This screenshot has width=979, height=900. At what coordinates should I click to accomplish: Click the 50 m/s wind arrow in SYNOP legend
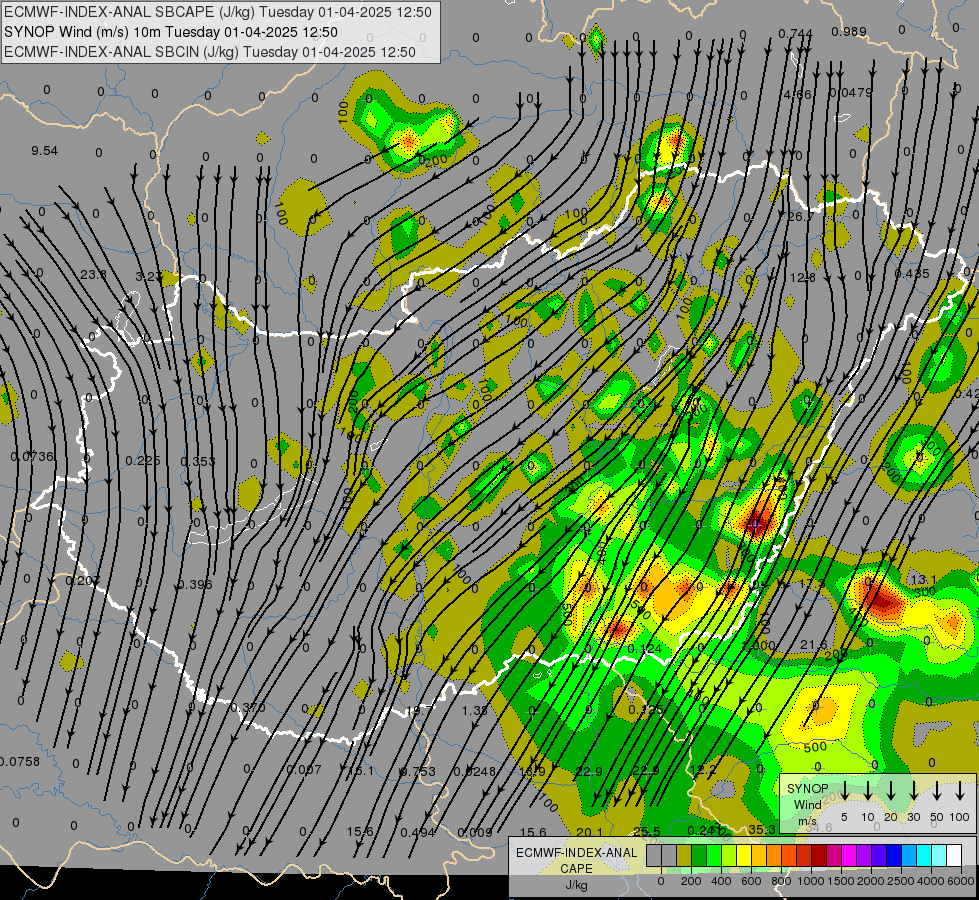(x=937, y=791)
